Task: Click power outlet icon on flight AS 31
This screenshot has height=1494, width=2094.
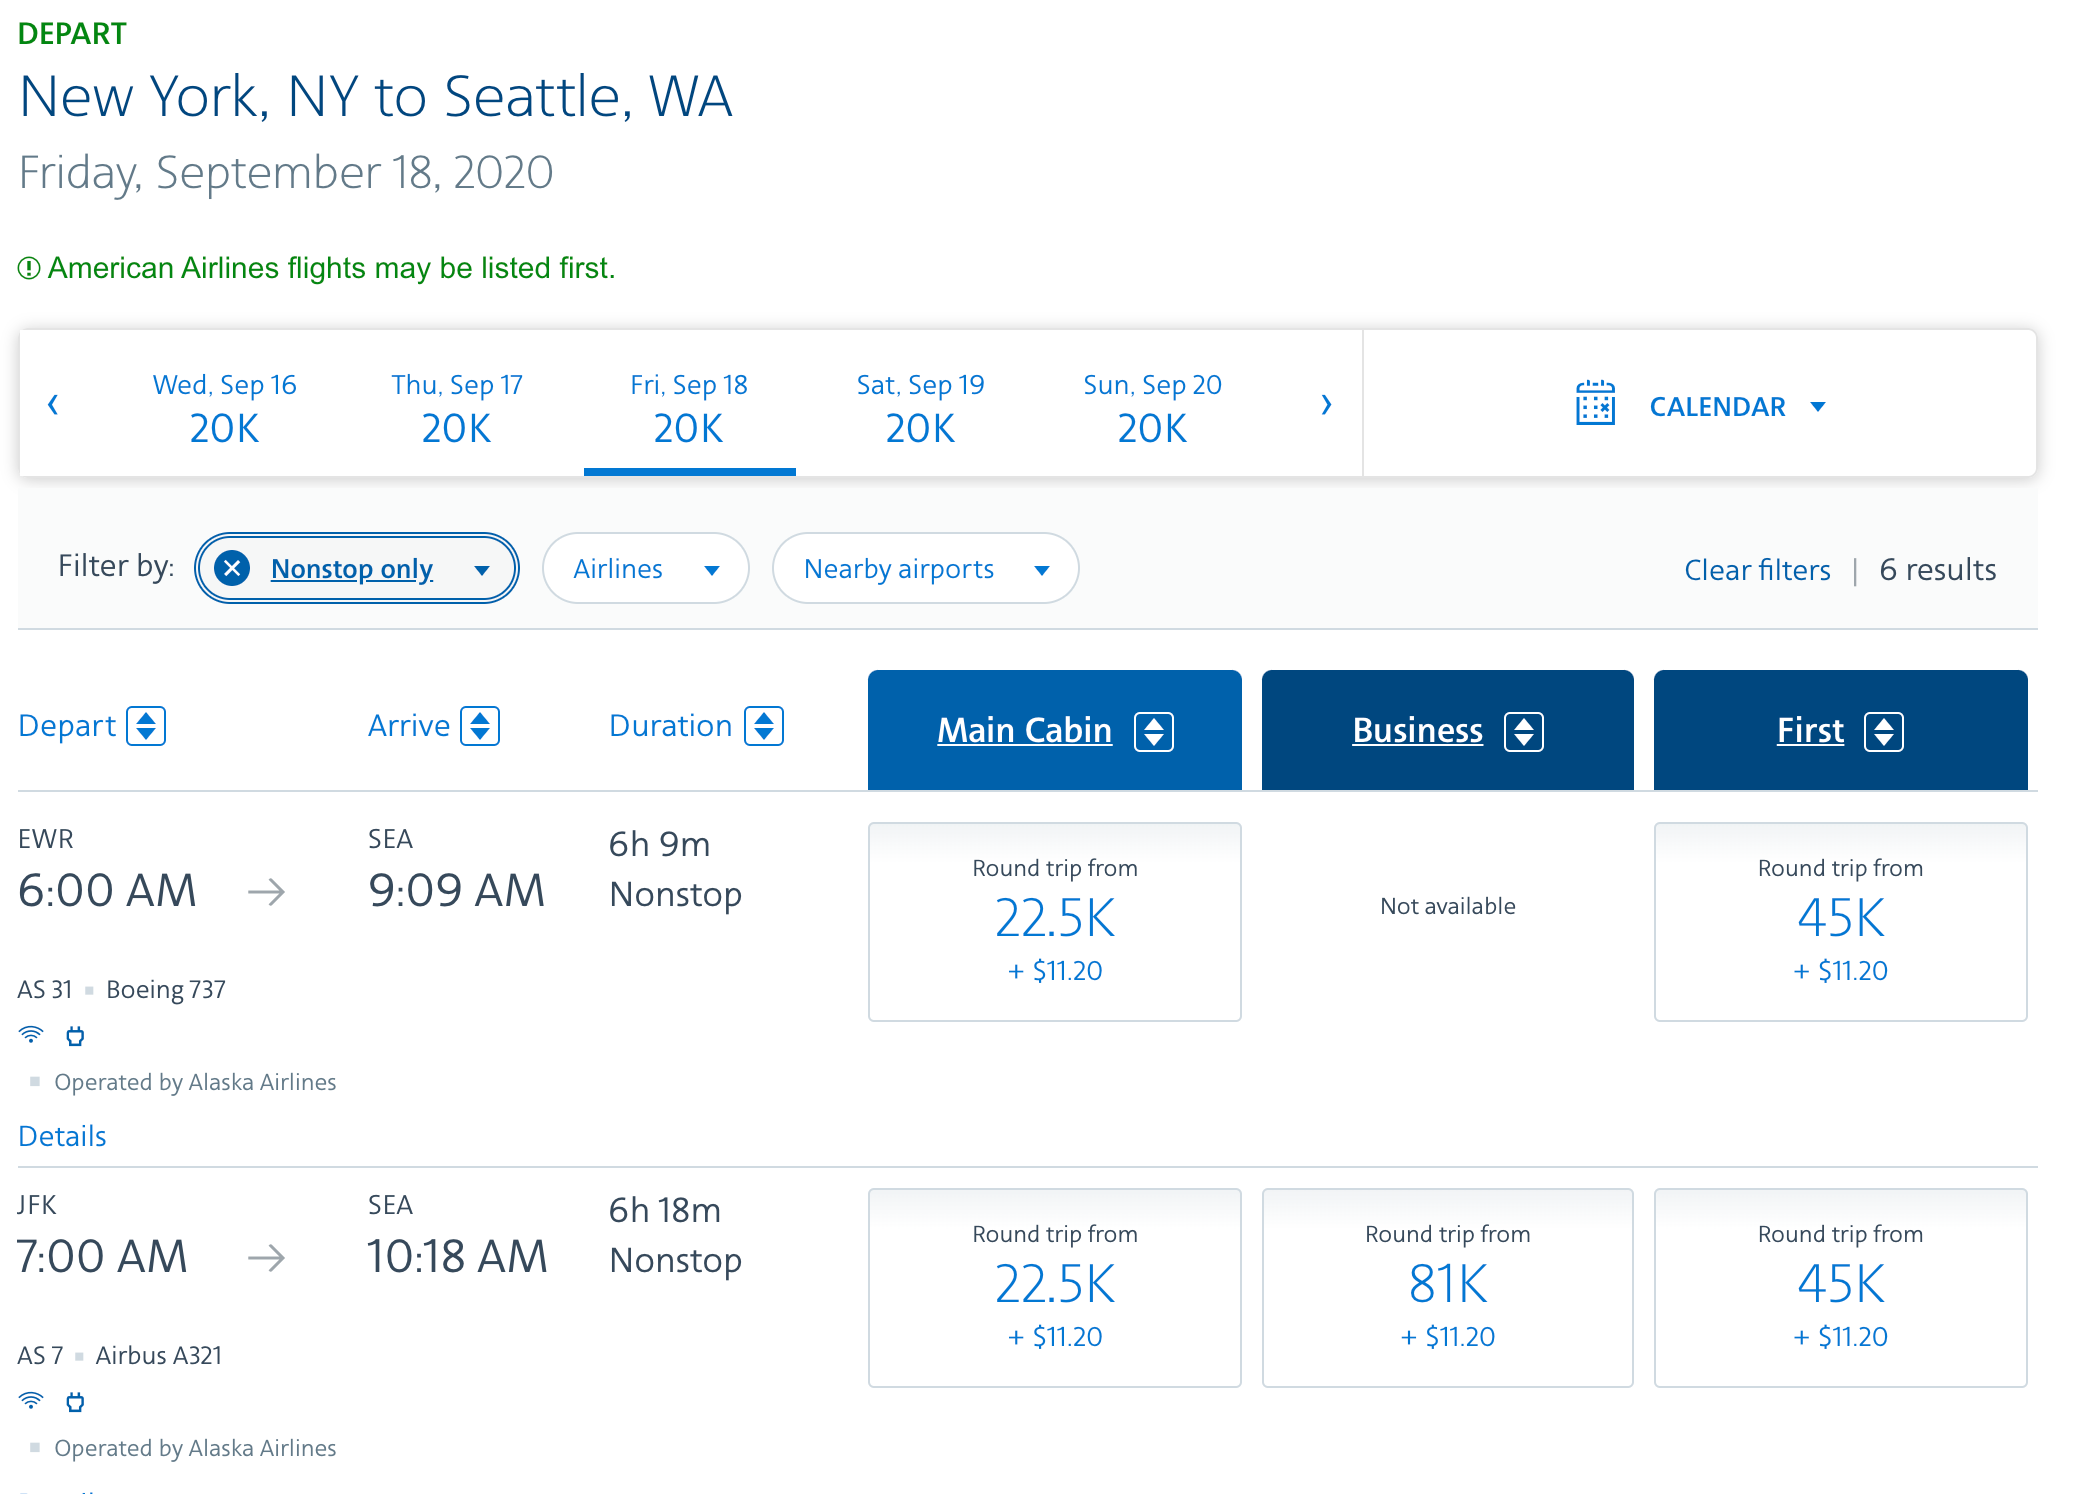Action: [x=75, y=1036]
